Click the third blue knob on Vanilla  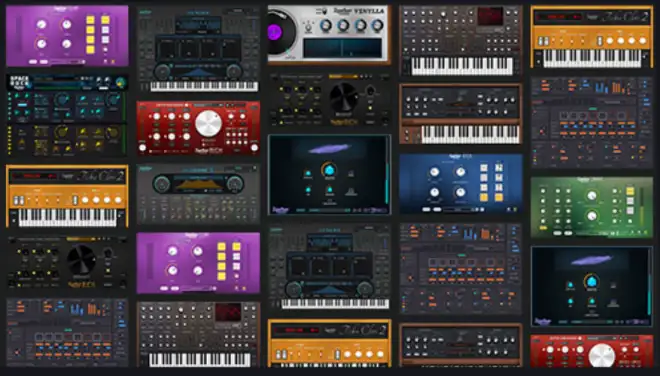pos(360,26)
